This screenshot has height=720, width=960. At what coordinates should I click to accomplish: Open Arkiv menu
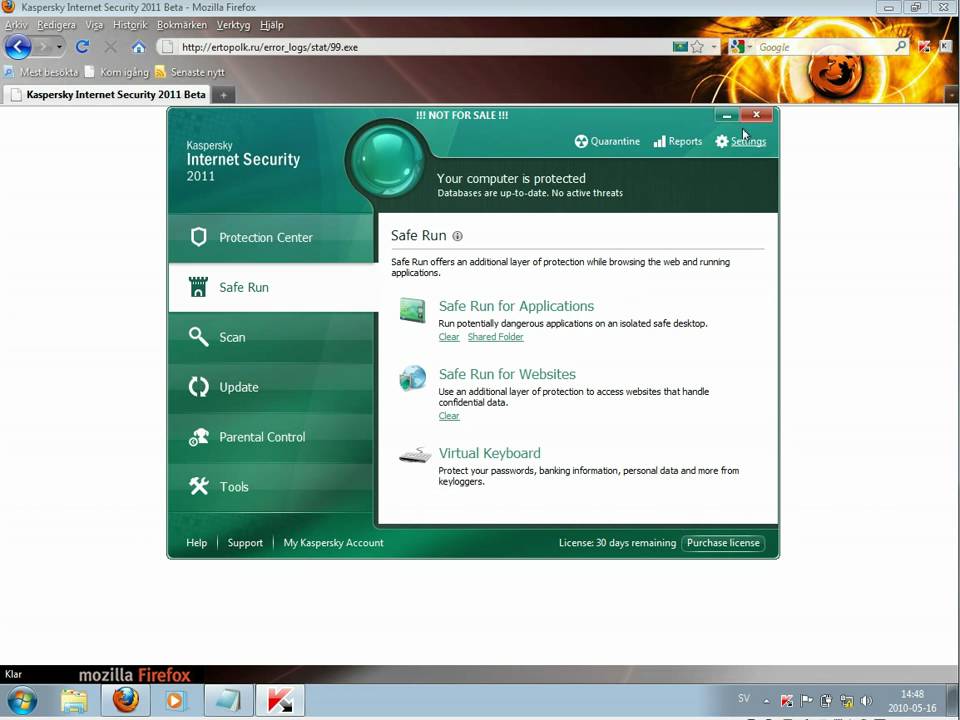[16, 25]
